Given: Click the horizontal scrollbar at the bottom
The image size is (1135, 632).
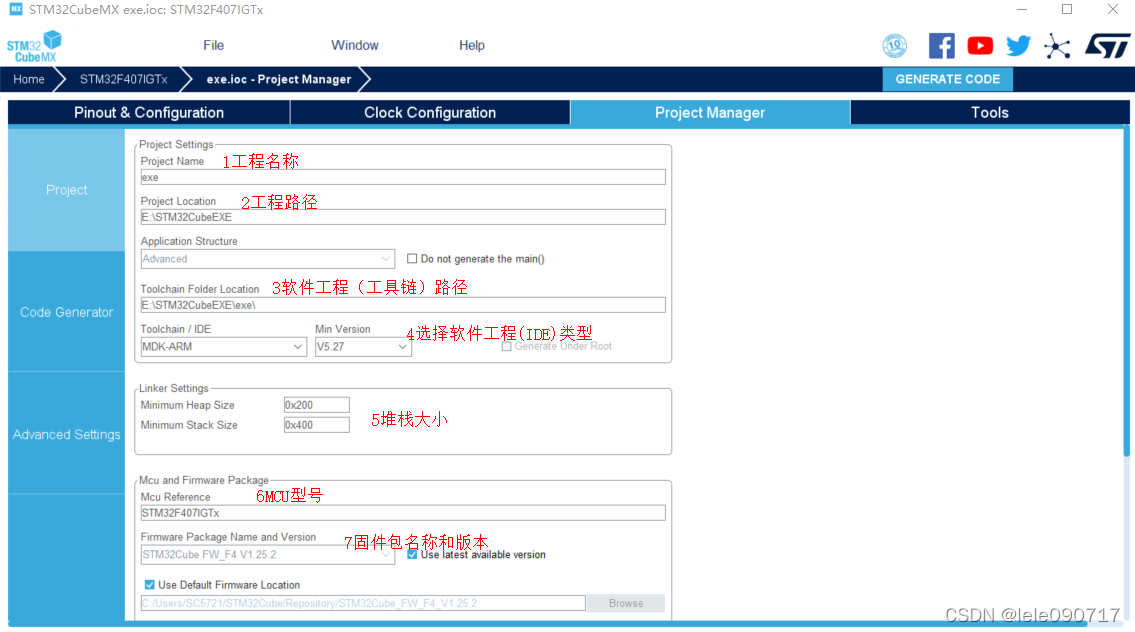Looking at the screenshot, I should pyautogui.click(x=547, y=624).
